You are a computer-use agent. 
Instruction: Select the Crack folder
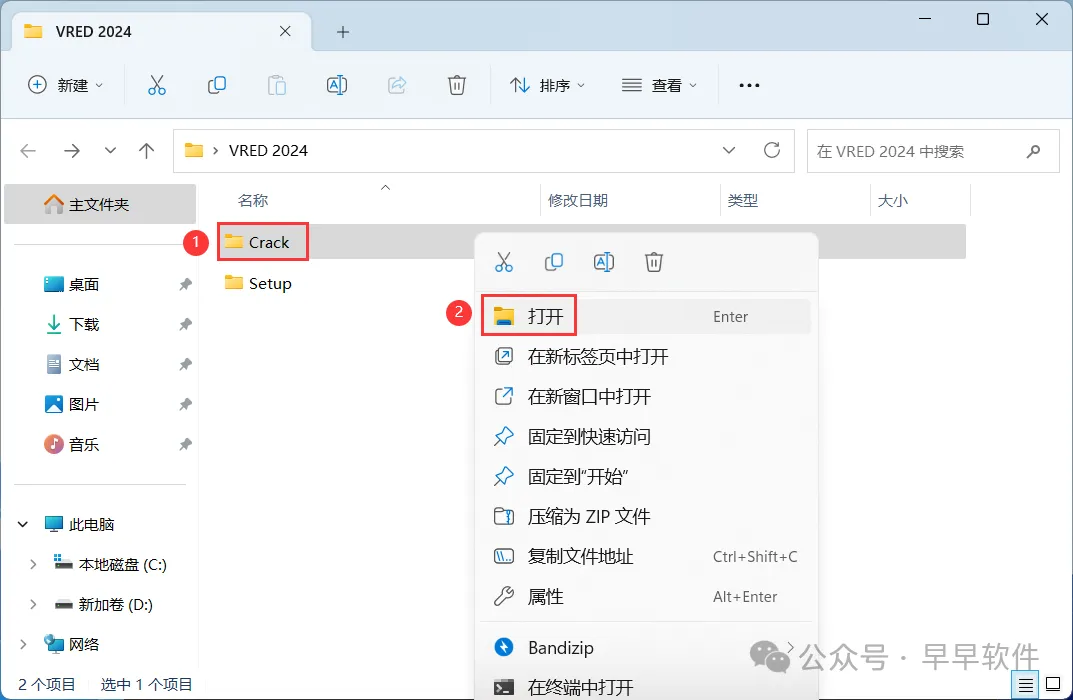(x=268, y=242)
